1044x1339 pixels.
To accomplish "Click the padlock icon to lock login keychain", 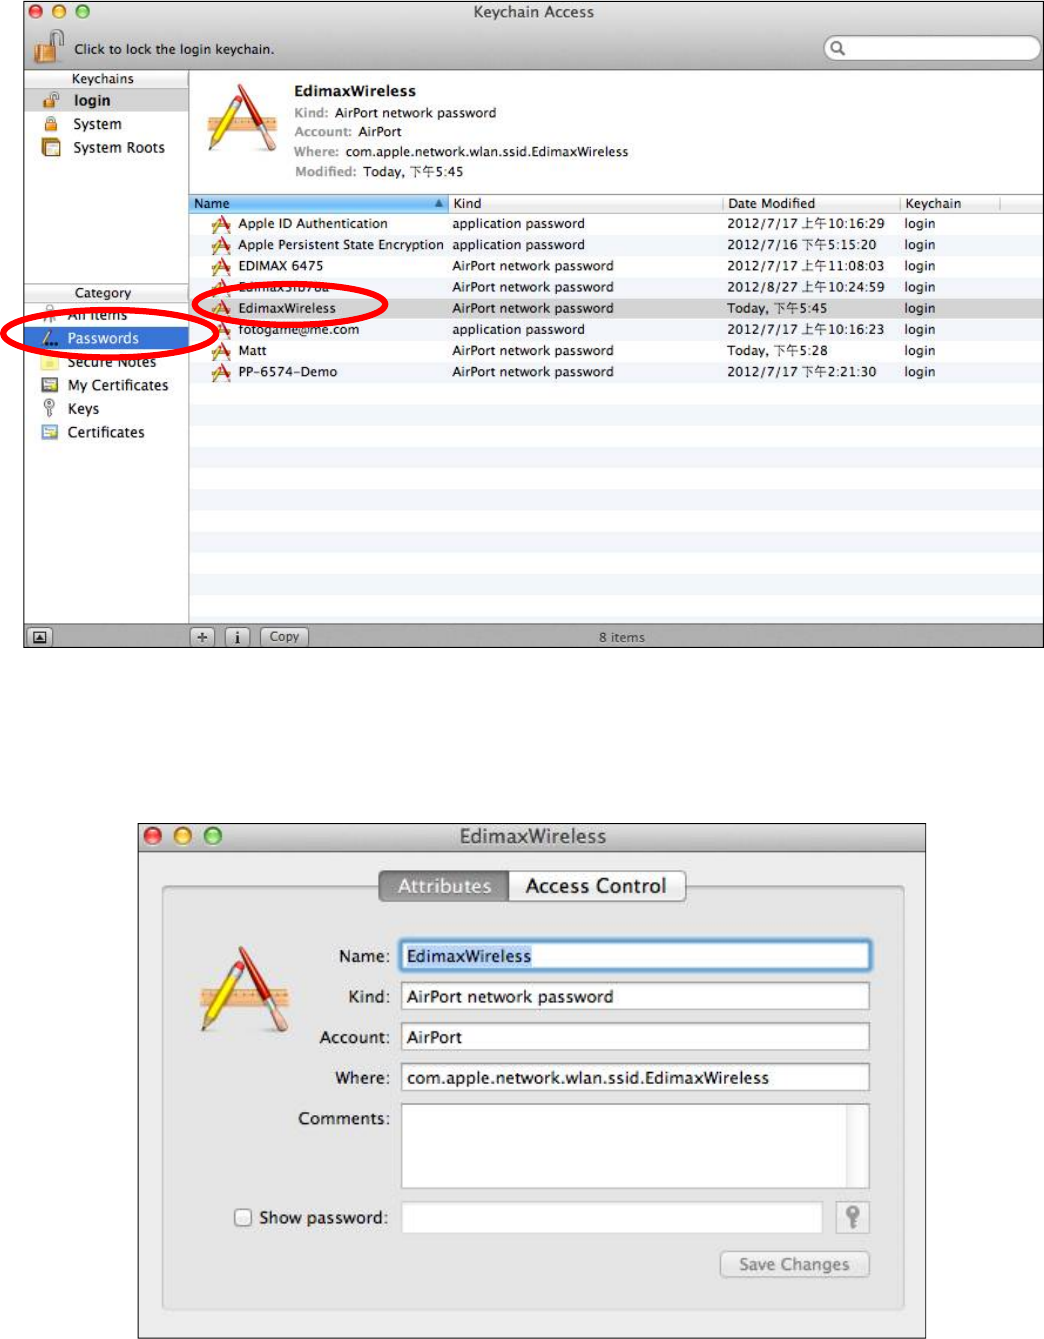I will [48, 46].
